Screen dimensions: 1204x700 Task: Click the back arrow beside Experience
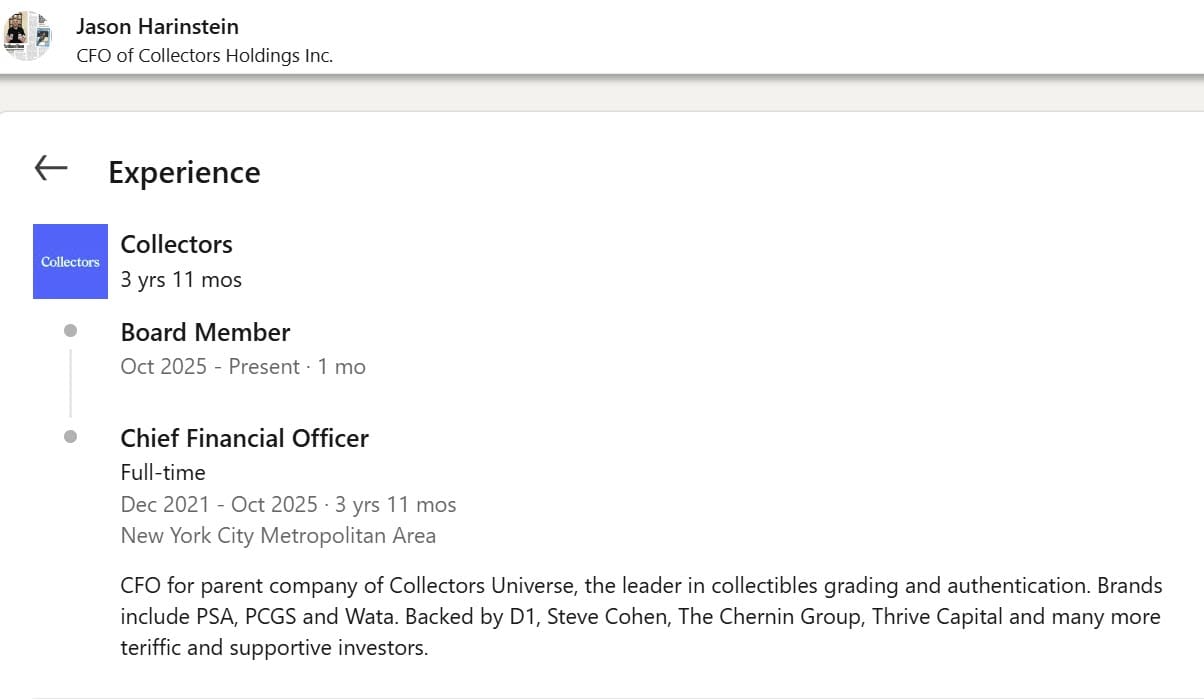coord(51,168)
